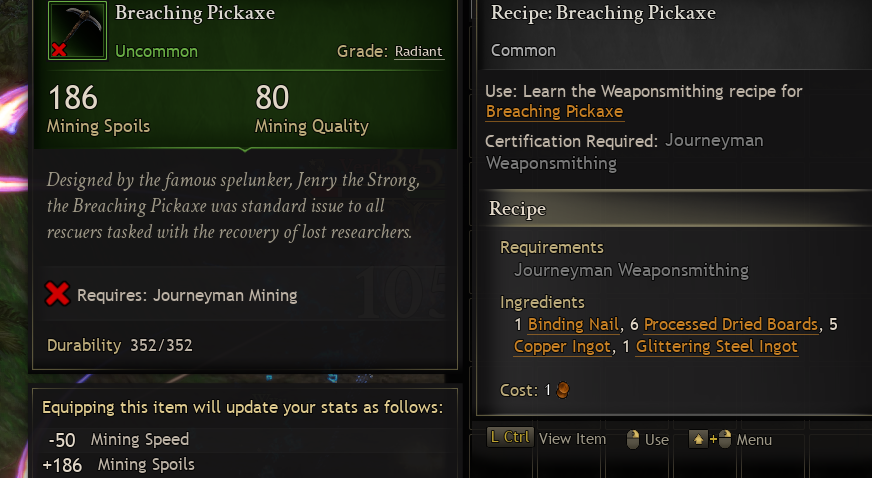
Task: Click the small red X on pickaxe thumbnail
Action: pos(59,49)
